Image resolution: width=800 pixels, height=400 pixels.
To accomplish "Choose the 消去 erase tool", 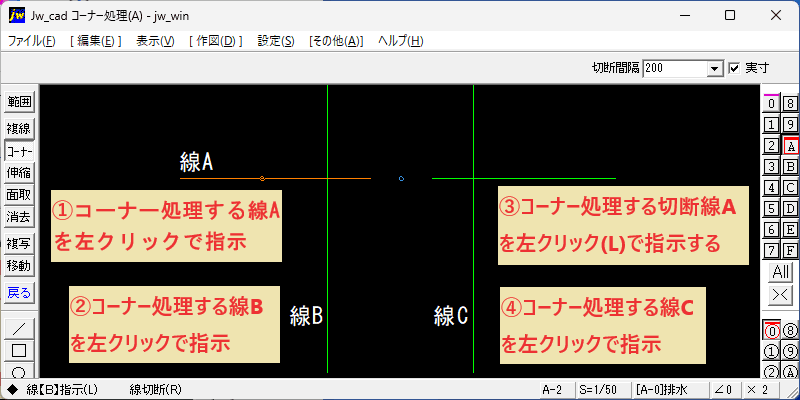I will coord(19,217).
